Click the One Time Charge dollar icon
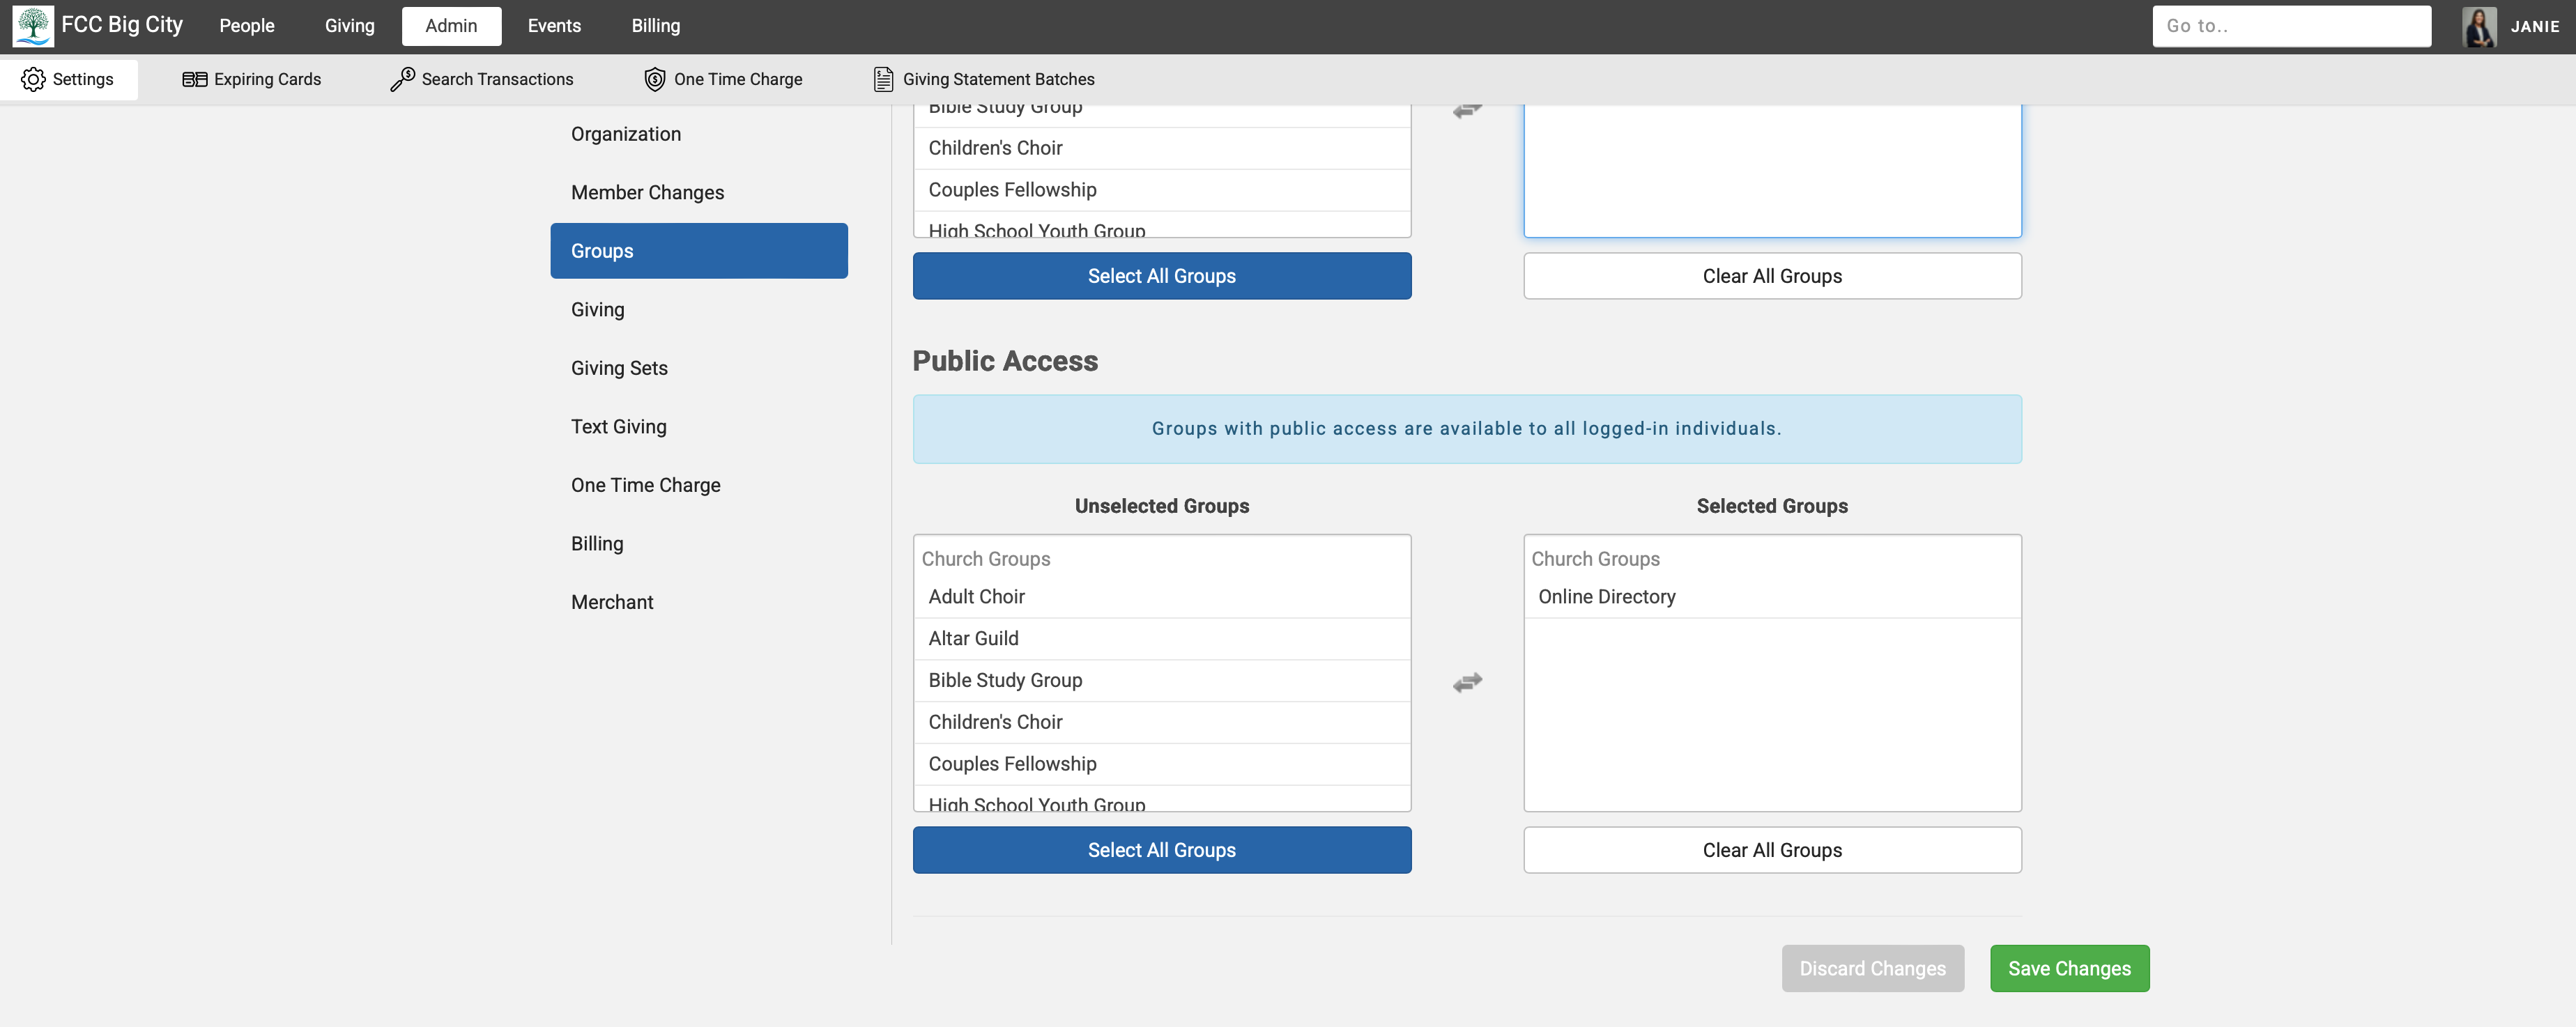 click(655, 78)
